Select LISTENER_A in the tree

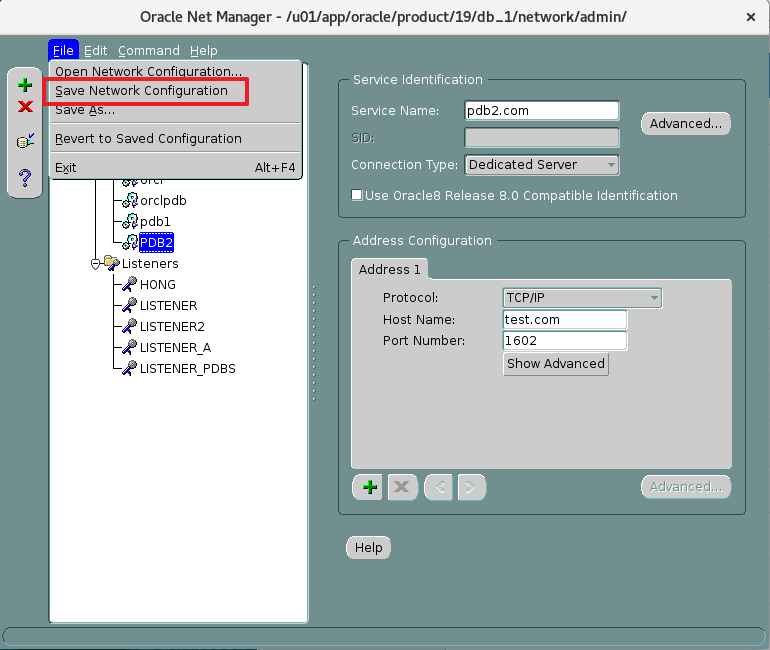[x=175, y=348]
